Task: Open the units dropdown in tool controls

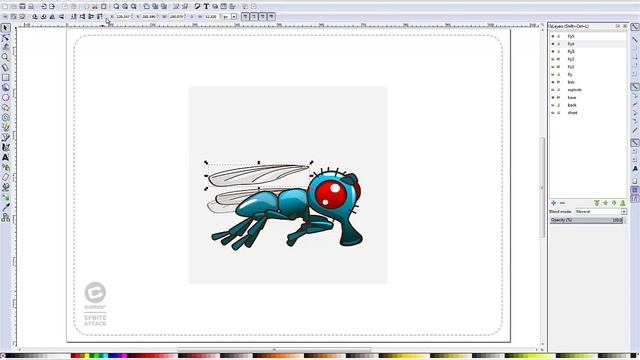Action: [x=234, y=17]
